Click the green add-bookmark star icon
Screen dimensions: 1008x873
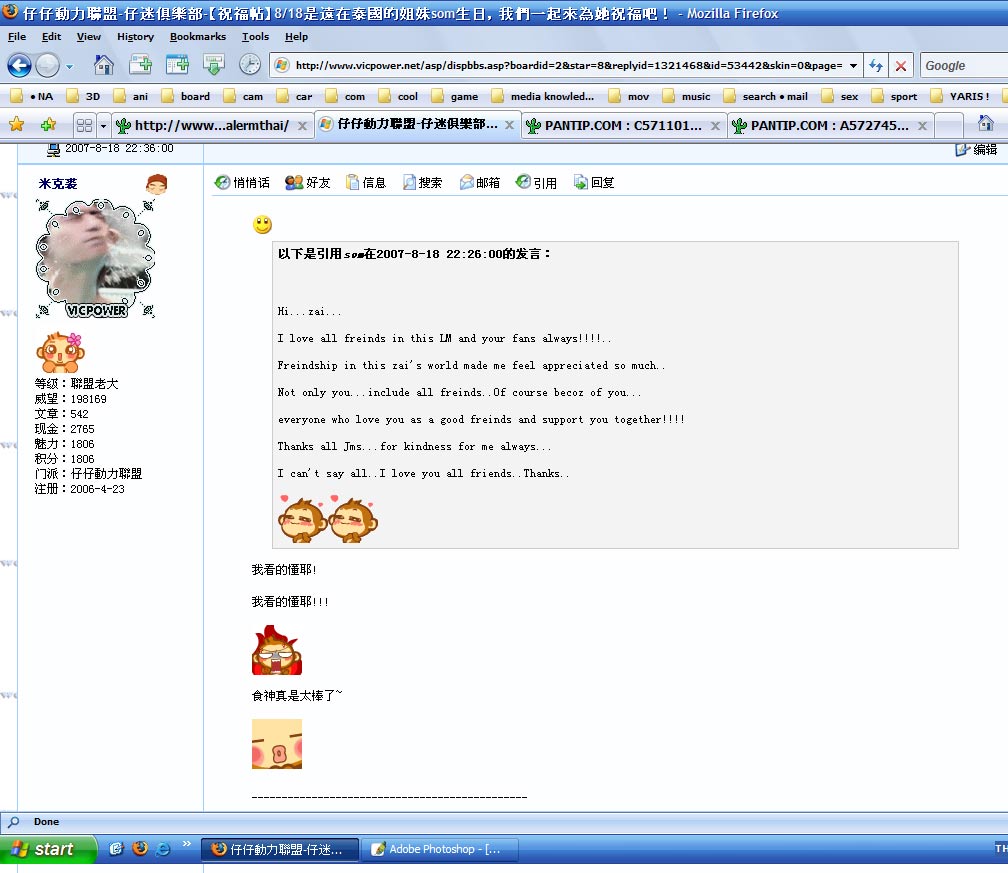[48, 125]
